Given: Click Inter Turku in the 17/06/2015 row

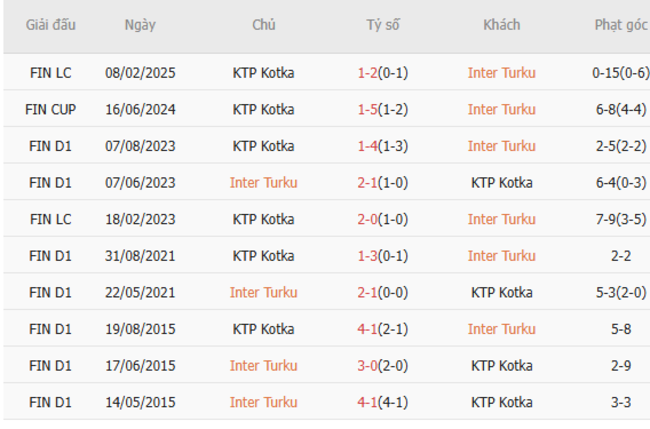Looking at the screenshot, I should 264,365.
